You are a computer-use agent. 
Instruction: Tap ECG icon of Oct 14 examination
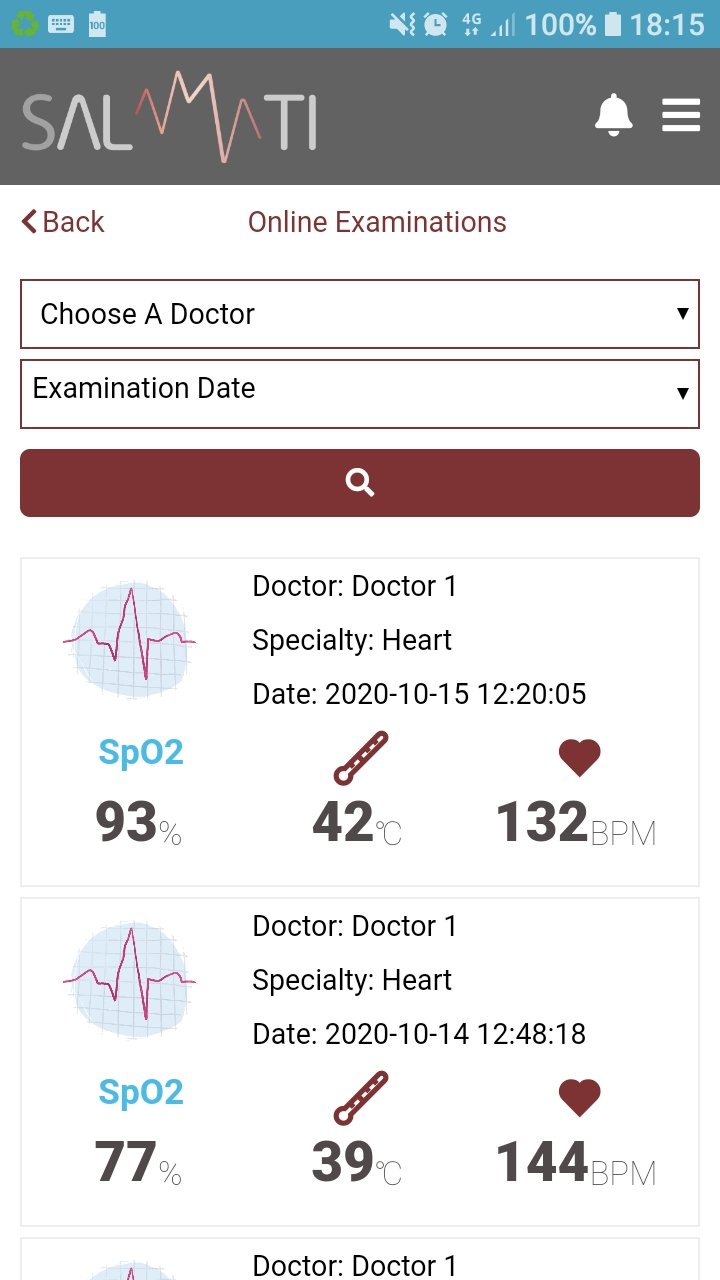click(x=130, y=980)
